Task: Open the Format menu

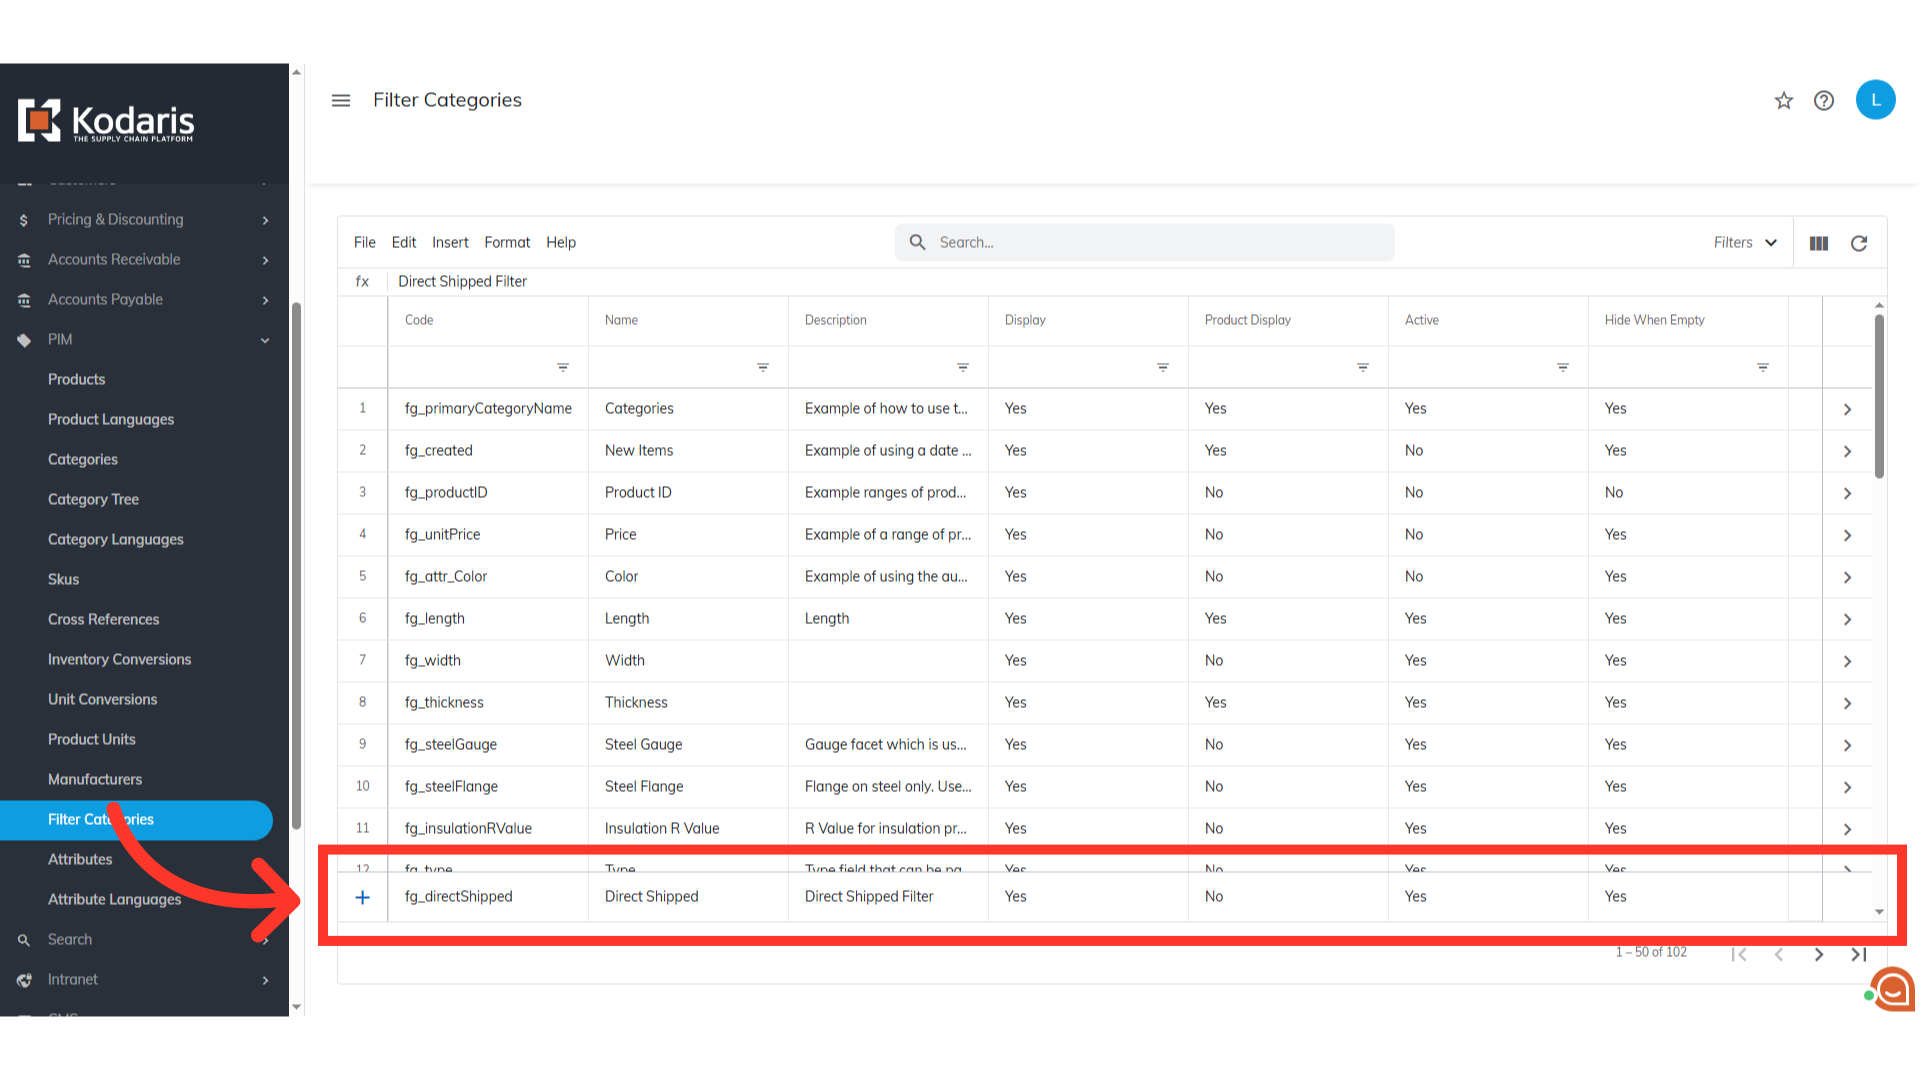Action: [x=507, y=243]
